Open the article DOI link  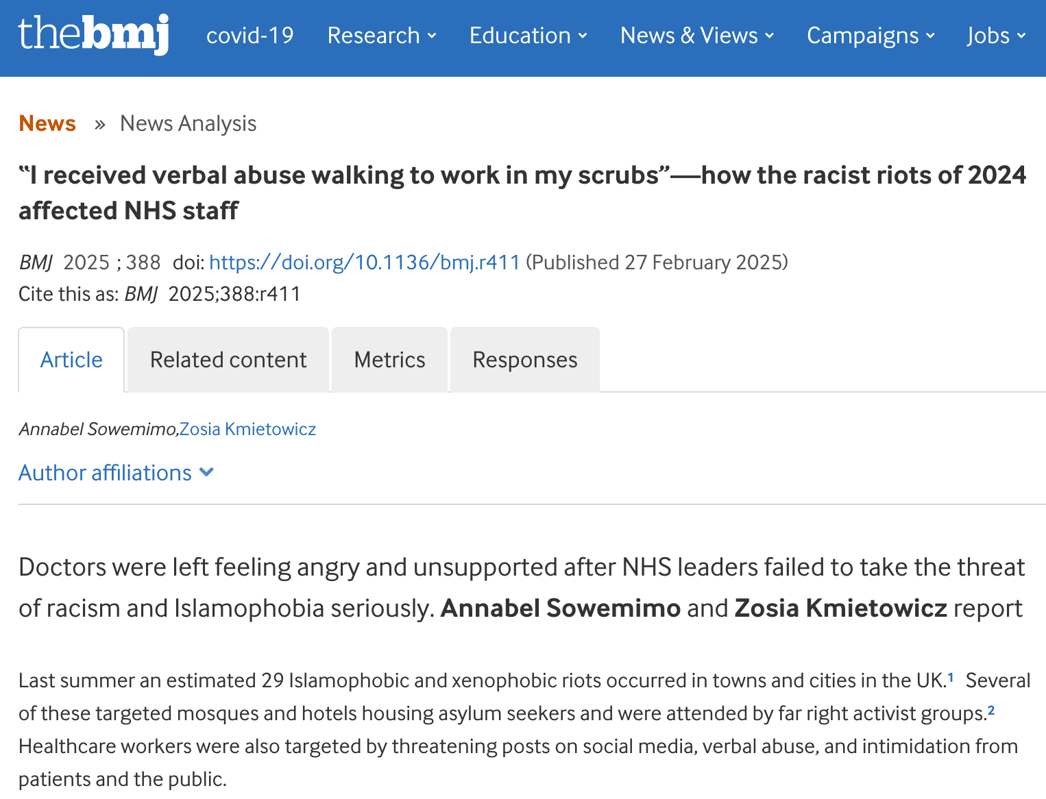point(364,262)
